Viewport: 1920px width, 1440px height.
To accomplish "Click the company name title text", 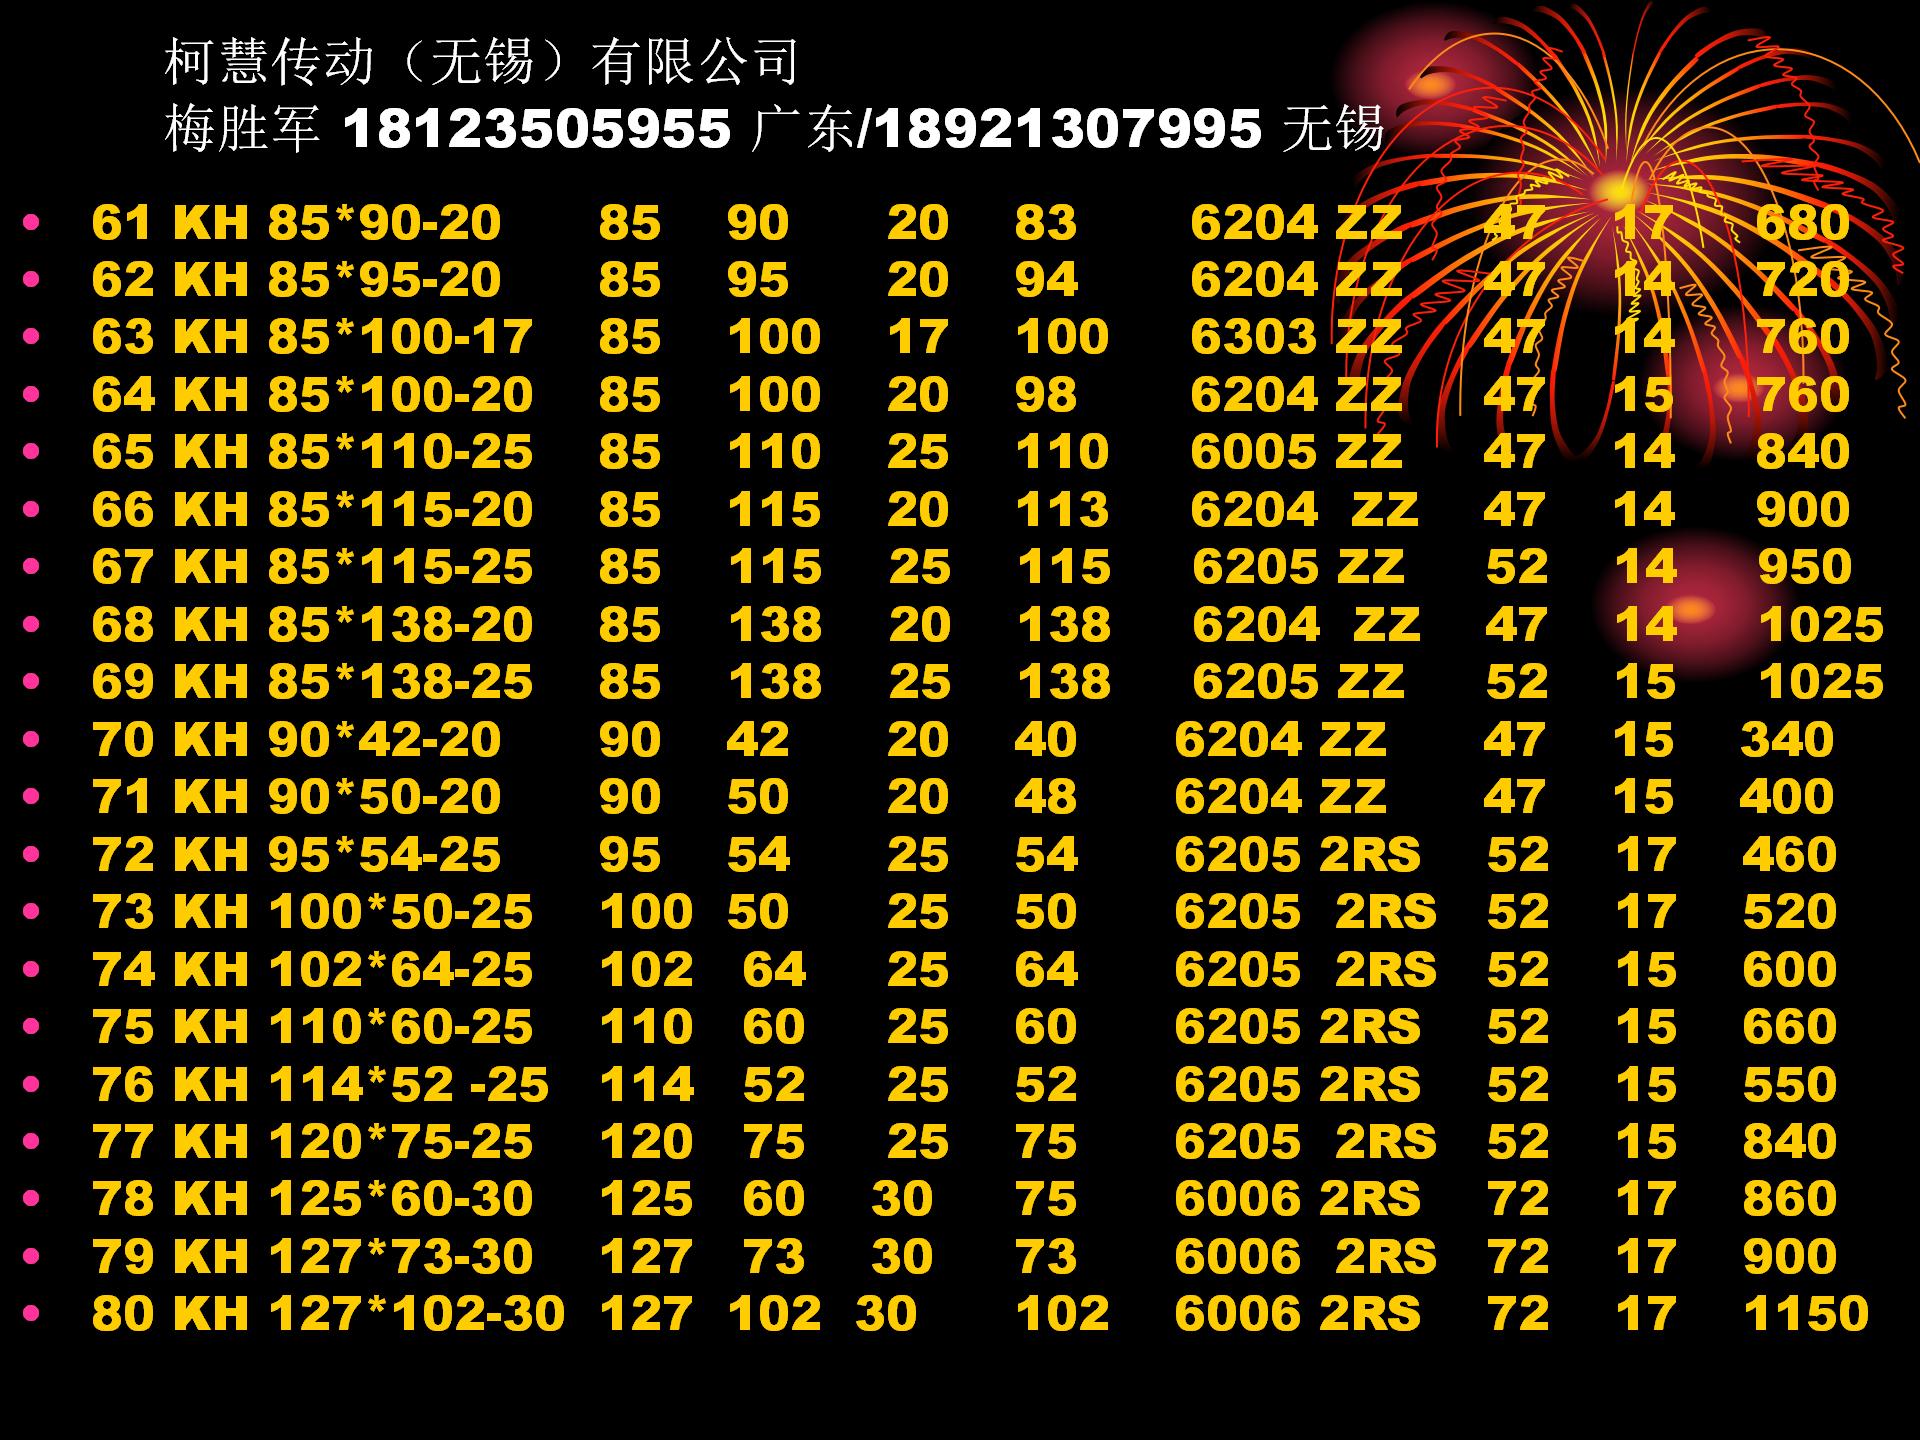I will point(480,62).
